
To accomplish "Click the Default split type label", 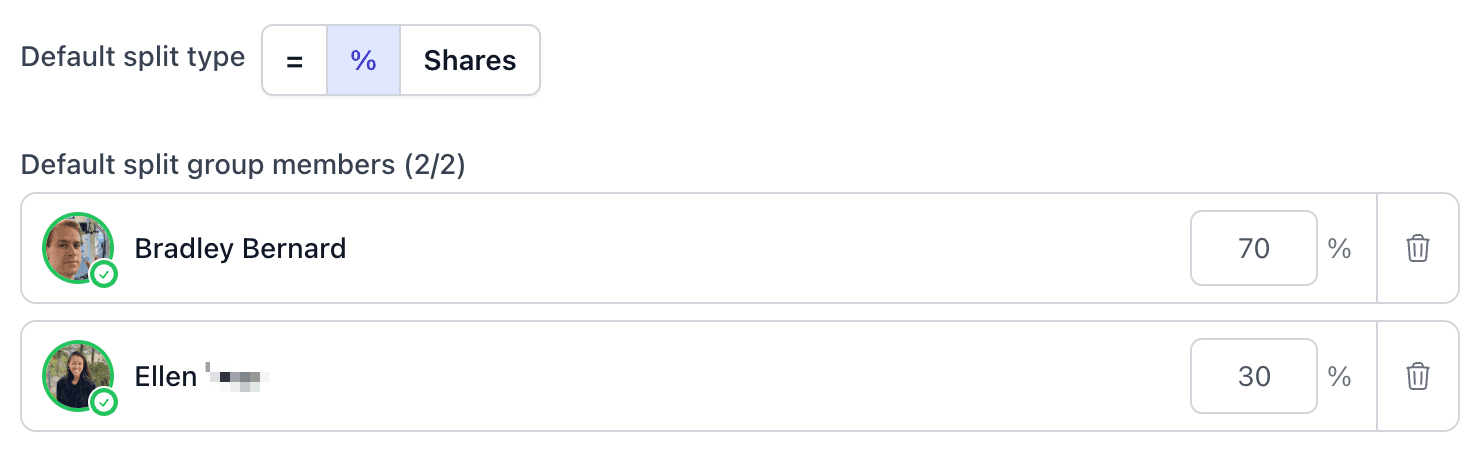I will point(133,57).
